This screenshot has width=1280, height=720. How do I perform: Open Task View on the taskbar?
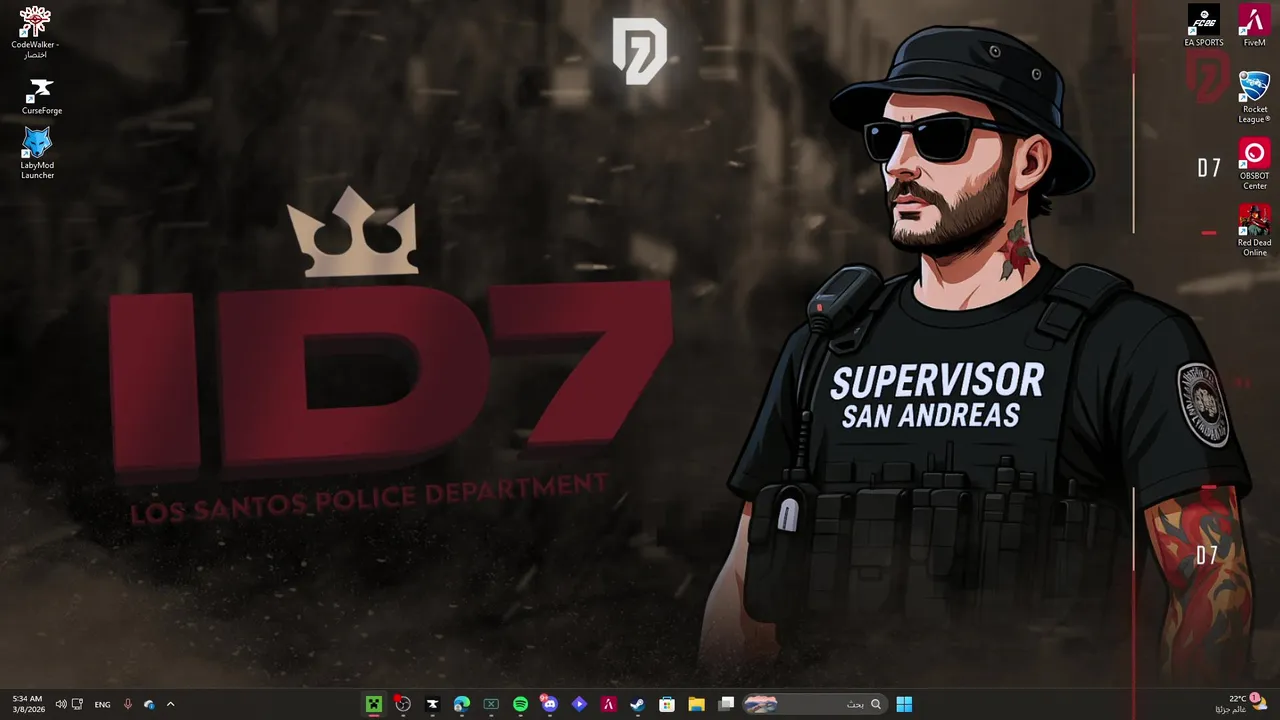[x=726, y=704]
